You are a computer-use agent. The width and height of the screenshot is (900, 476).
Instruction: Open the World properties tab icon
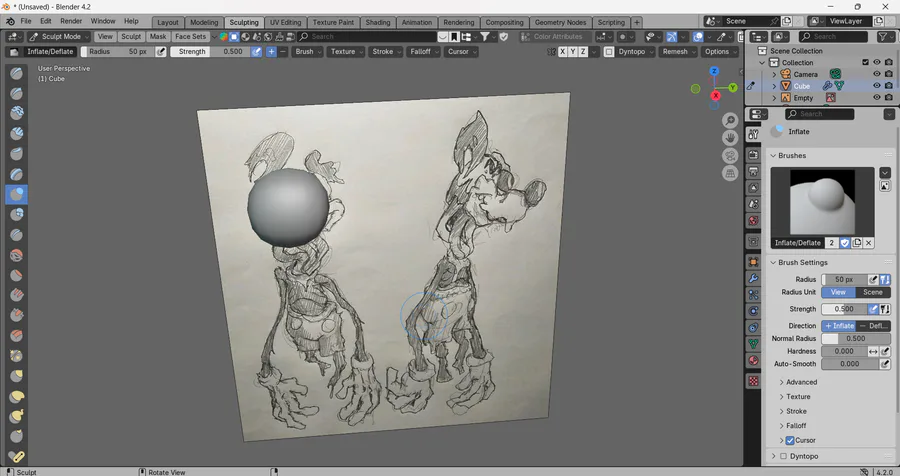pyautogui.click(x=754, y=220)
